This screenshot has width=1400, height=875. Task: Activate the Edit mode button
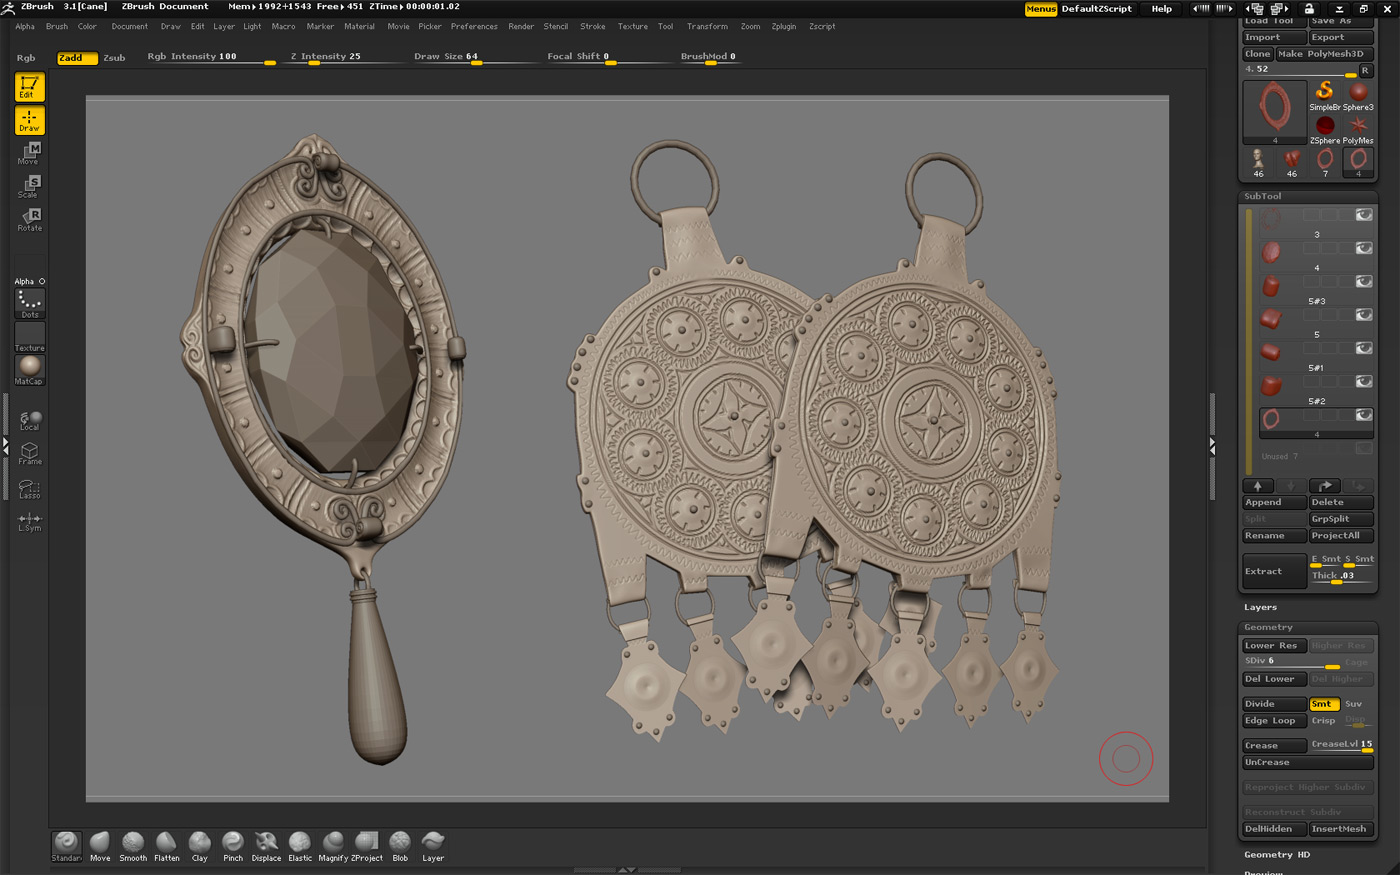pos(29,87)
